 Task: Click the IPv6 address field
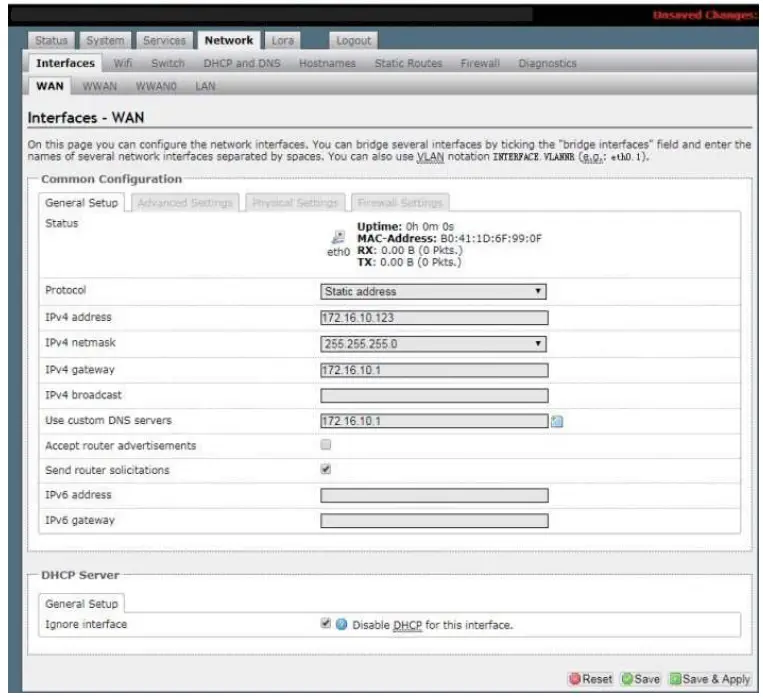tap(434, 495)
